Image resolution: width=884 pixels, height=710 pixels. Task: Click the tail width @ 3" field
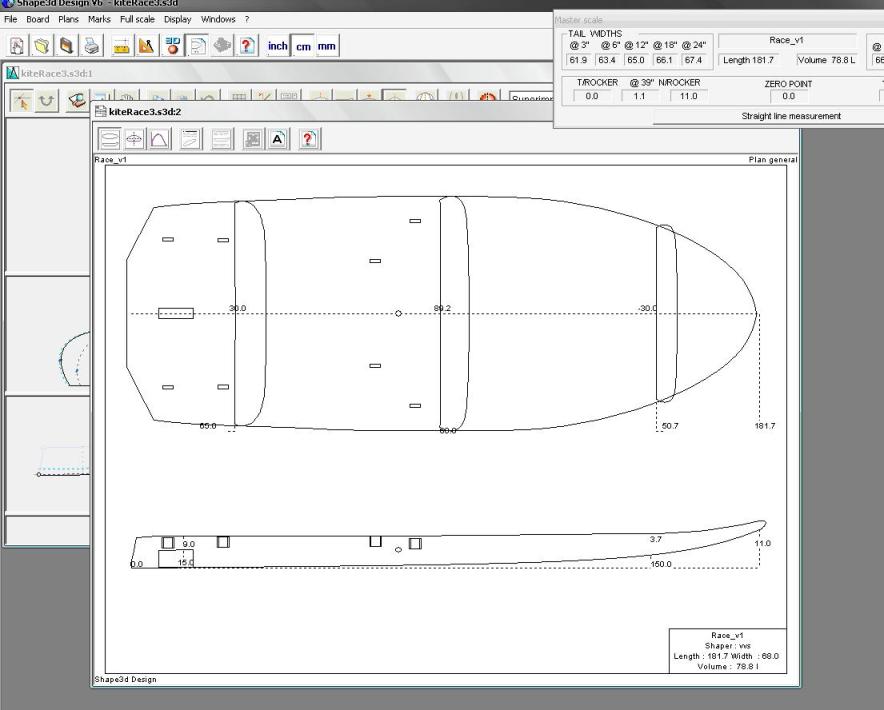(x=578, y=60)
